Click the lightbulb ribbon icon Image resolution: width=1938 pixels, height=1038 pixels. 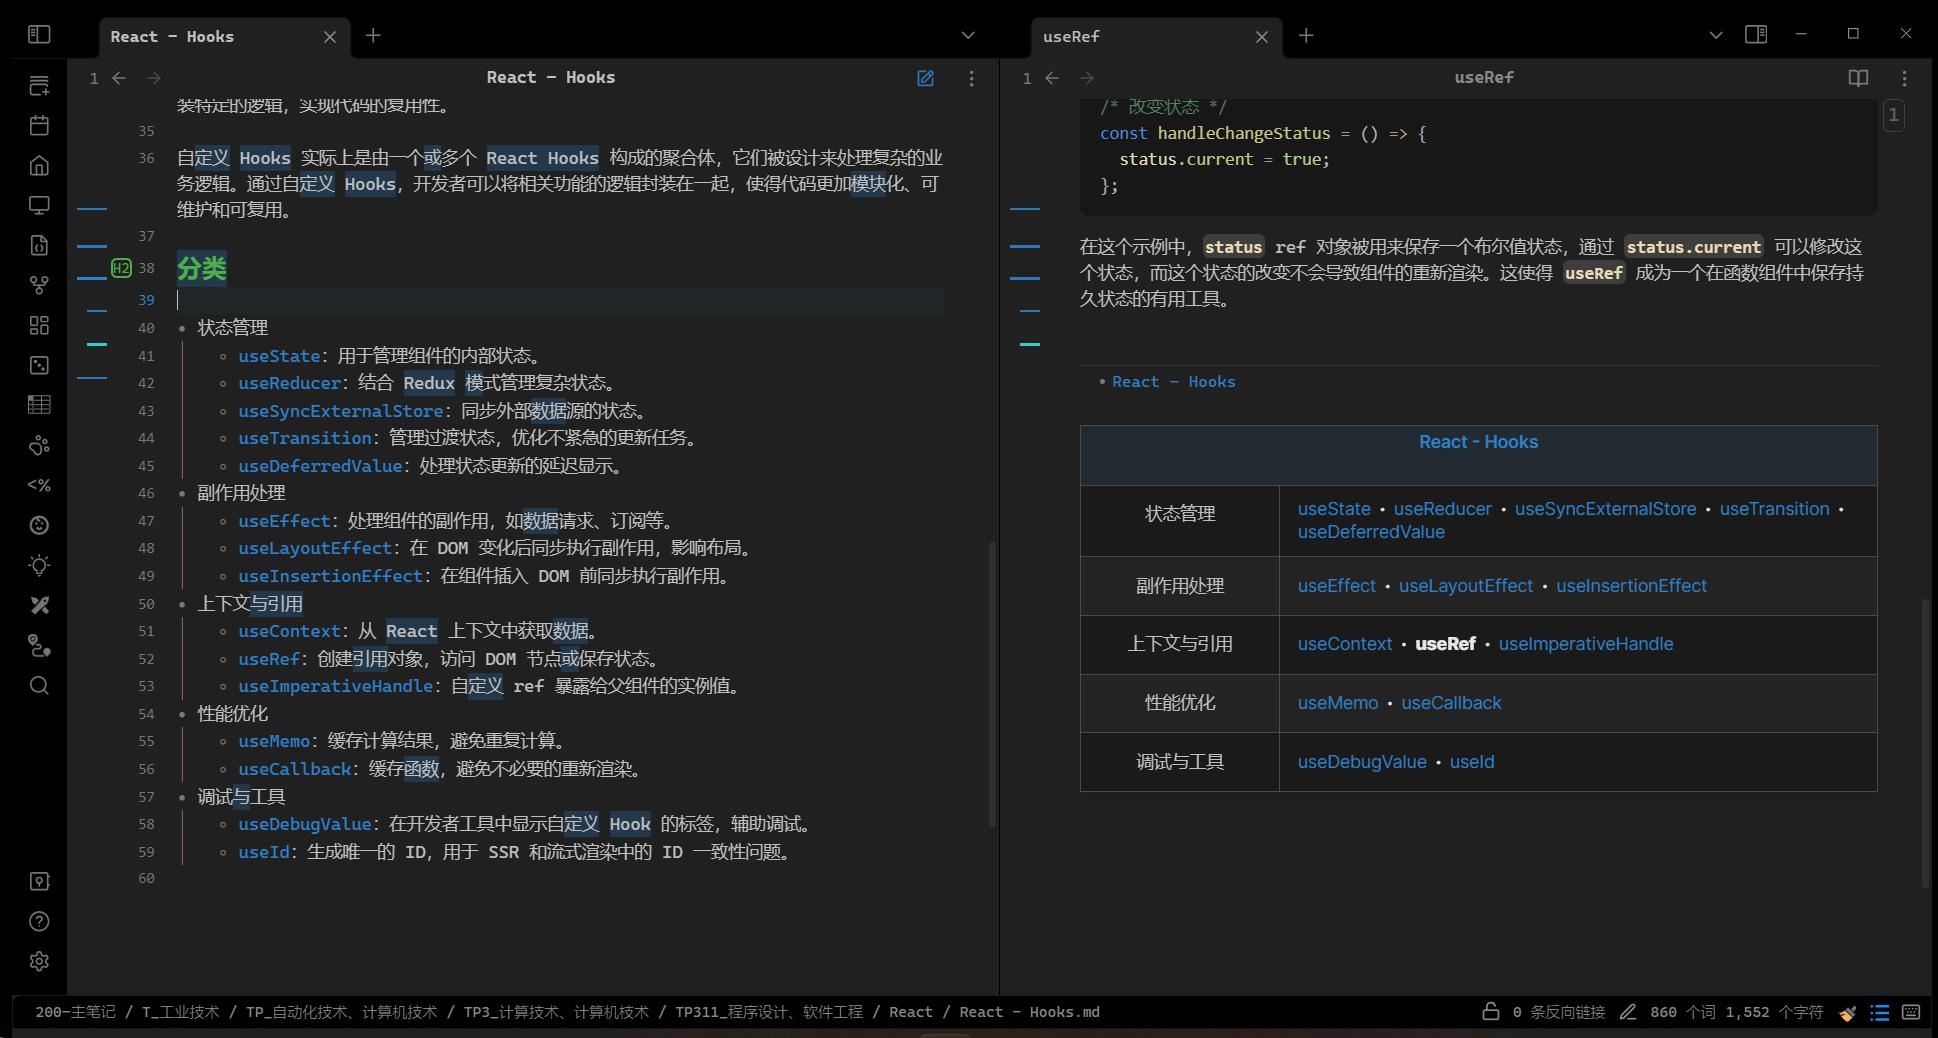39,565
